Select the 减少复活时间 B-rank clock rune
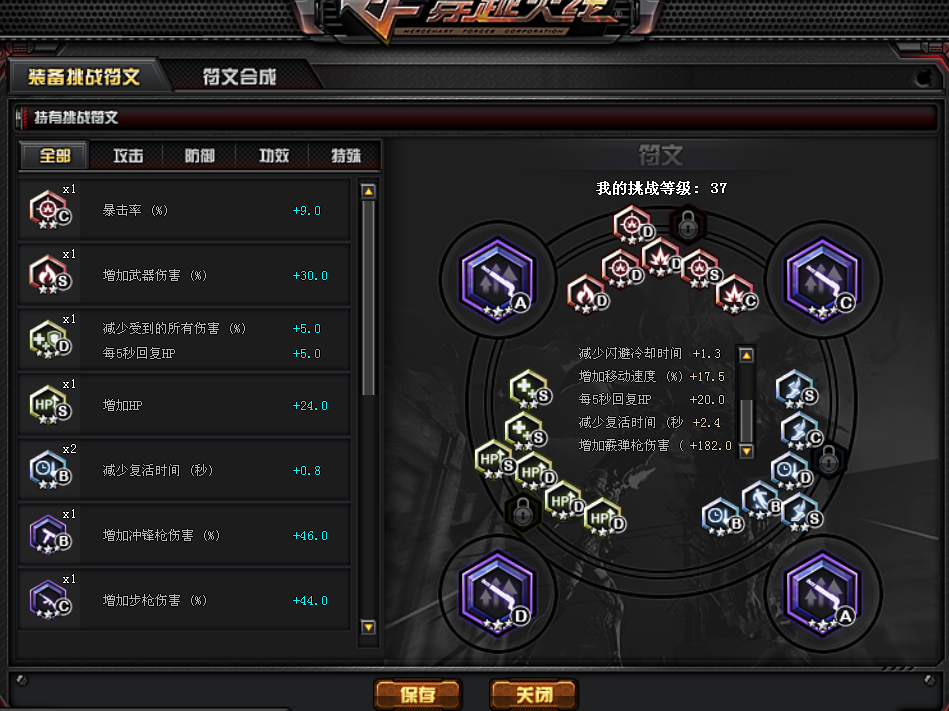Viewport: 949px width, 711px height. (50, 470)
